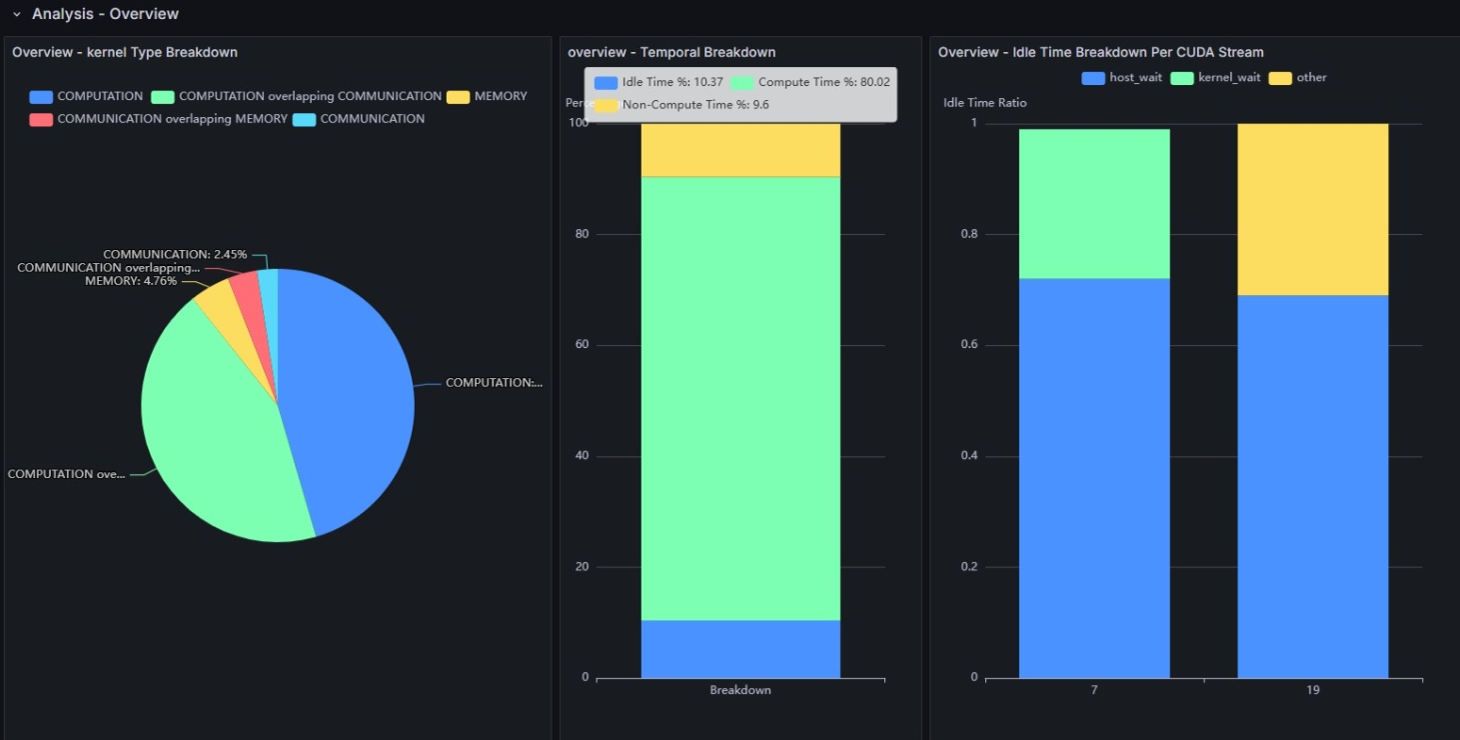Click the red COMMUNICATION overlapping MEMORY legend swatch
The height and width of the screenshot is (740, 1460).
click(41, 119)
